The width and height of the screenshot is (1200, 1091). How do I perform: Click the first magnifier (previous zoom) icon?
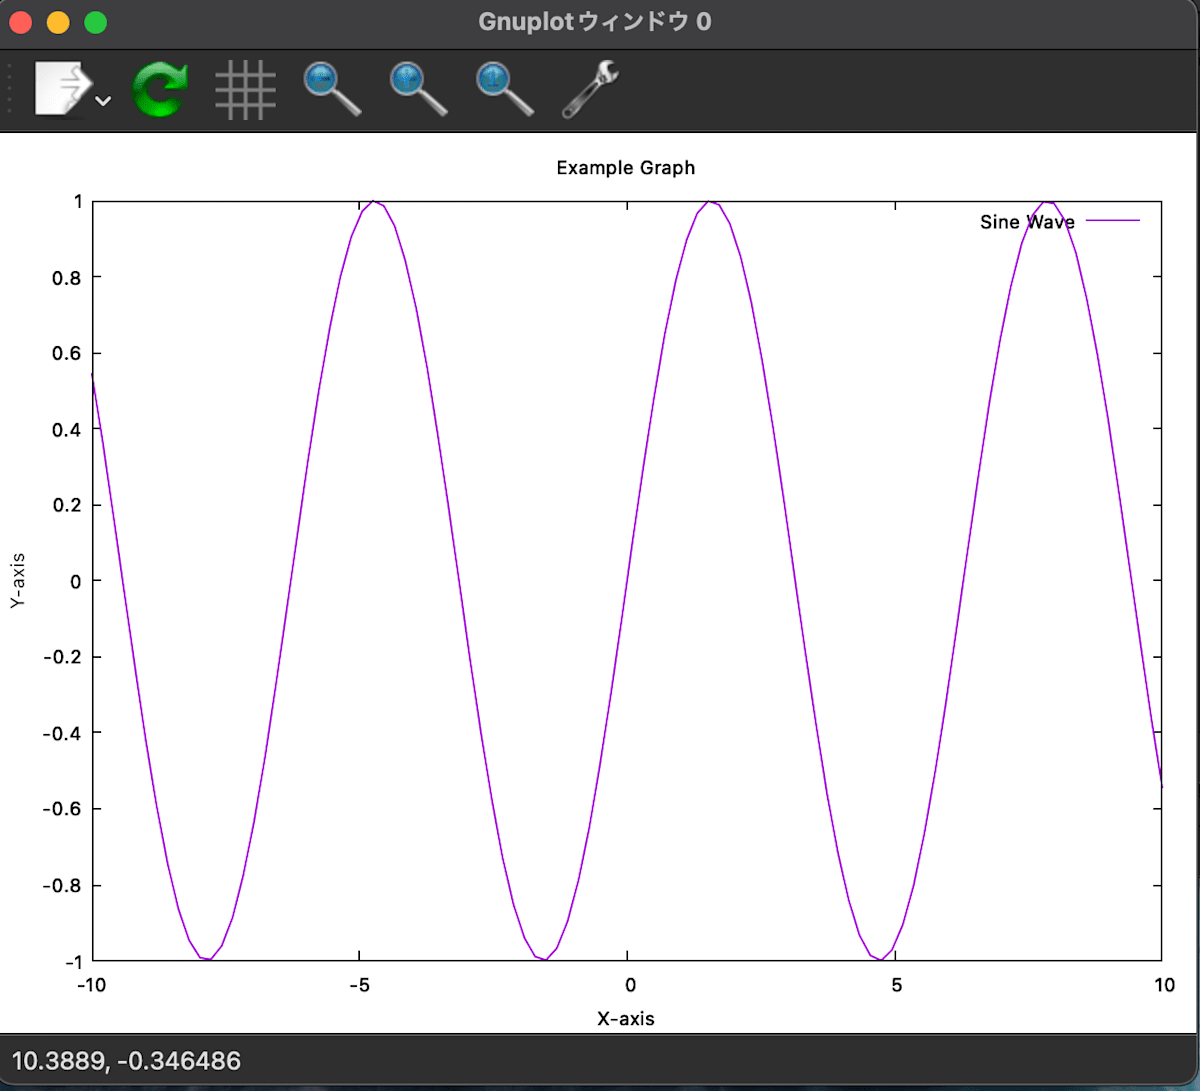point(332,90)
